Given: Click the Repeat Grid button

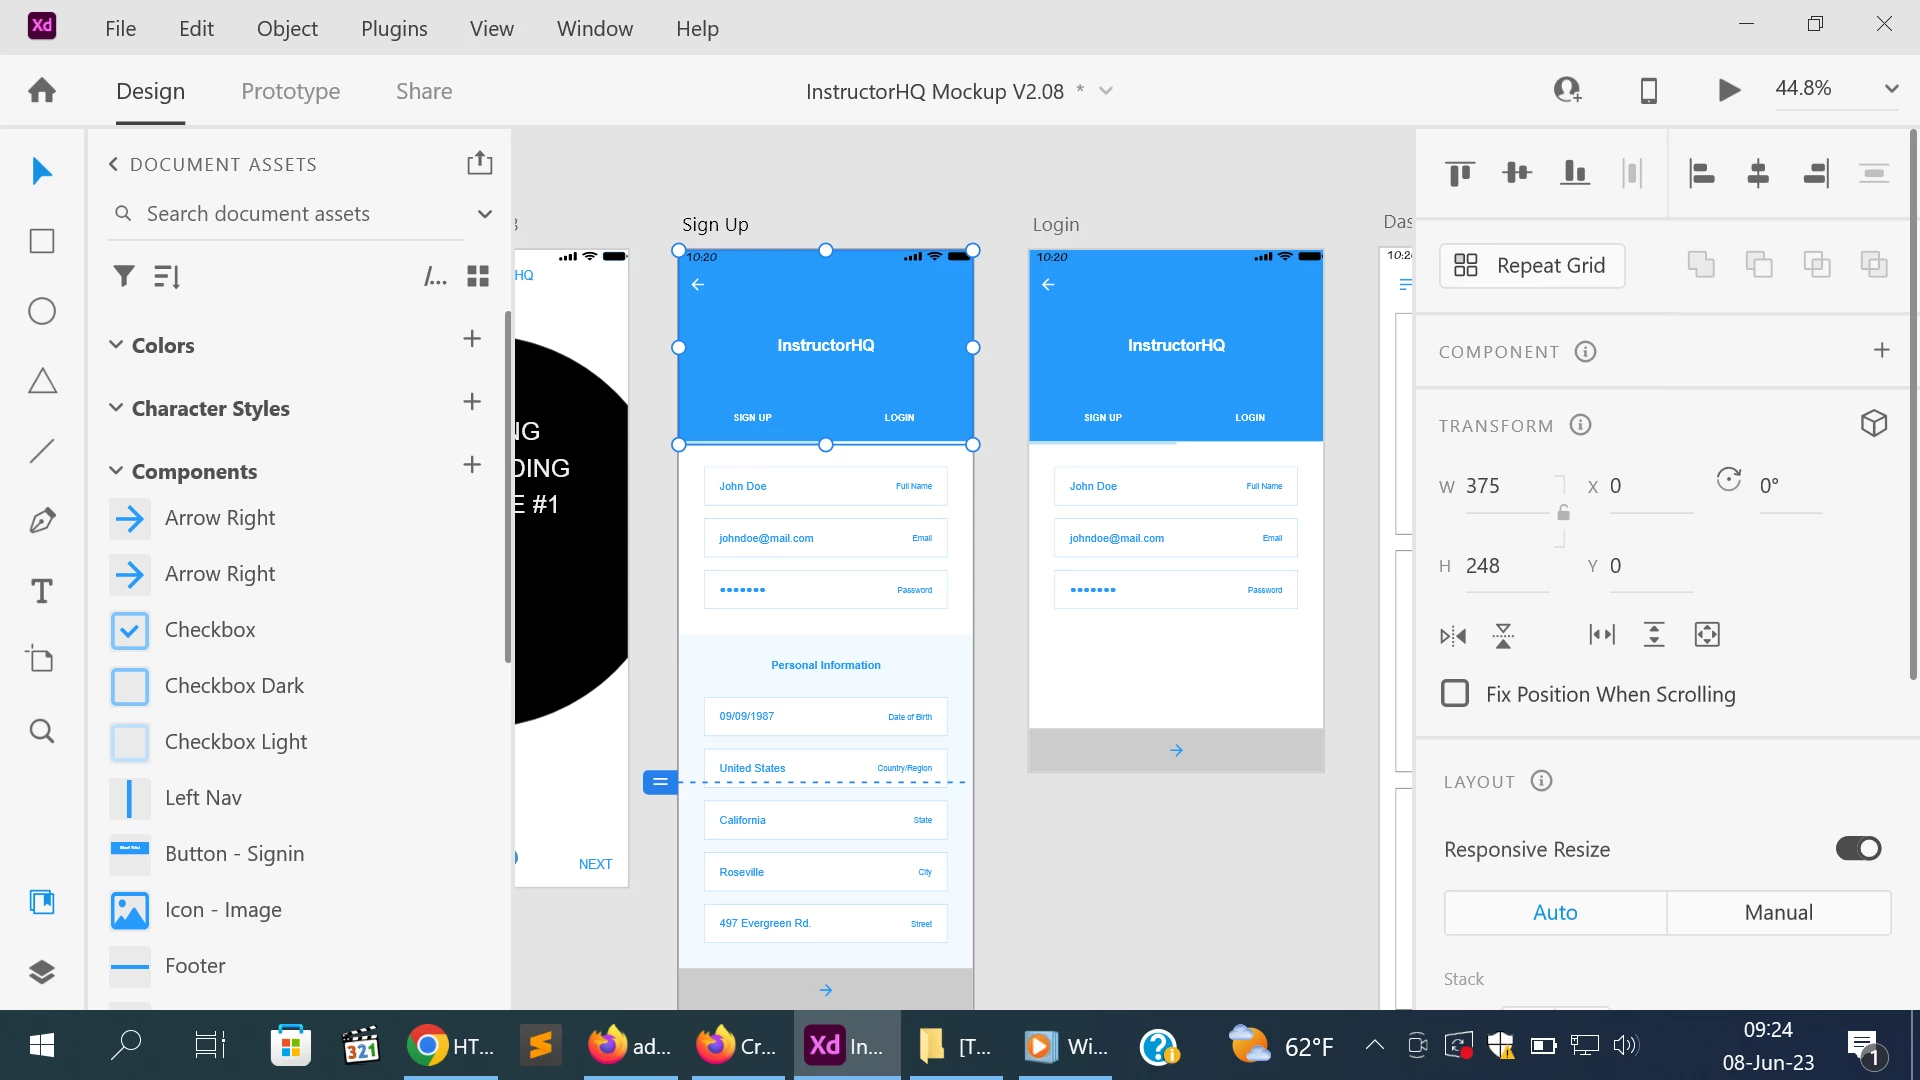Looking at the screenshot, I should 1531,265.
